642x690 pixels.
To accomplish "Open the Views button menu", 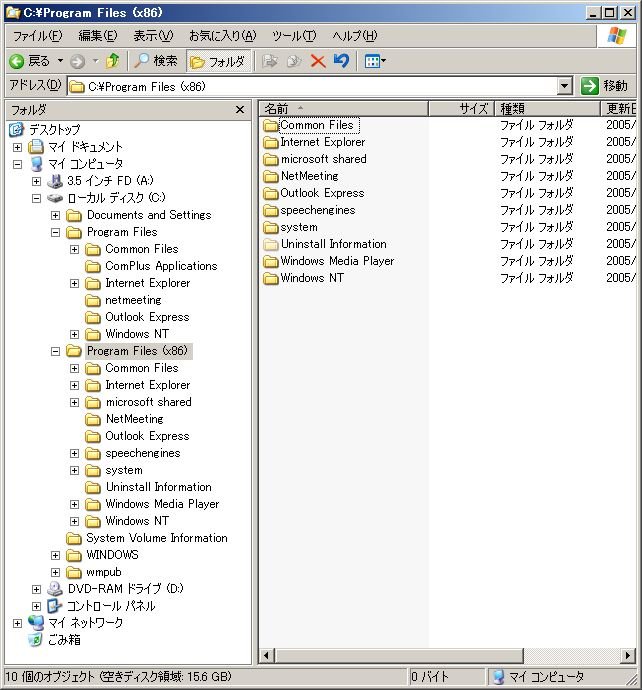I will [x=375, y=61].
